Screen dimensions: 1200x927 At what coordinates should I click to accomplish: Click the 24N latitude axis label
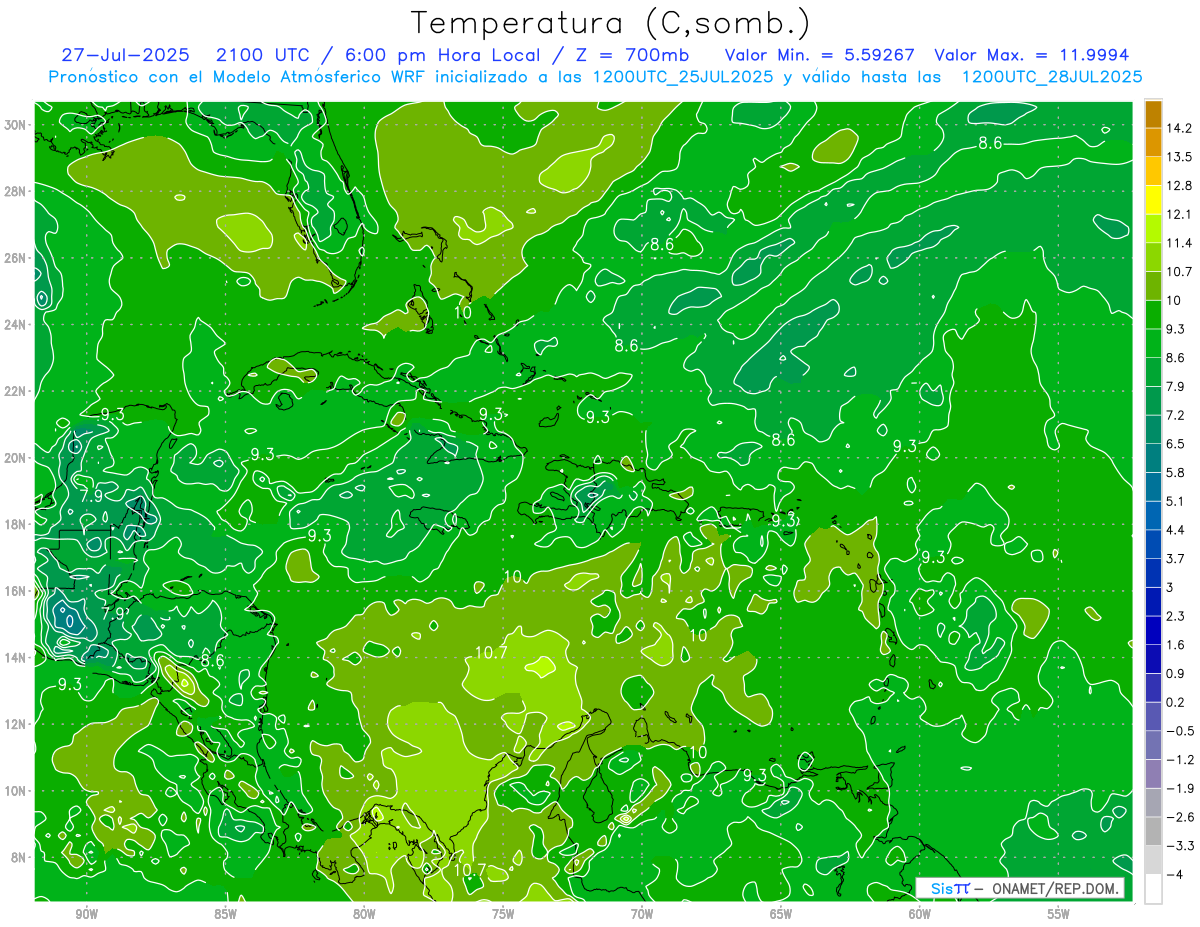[x=16, y=325]
